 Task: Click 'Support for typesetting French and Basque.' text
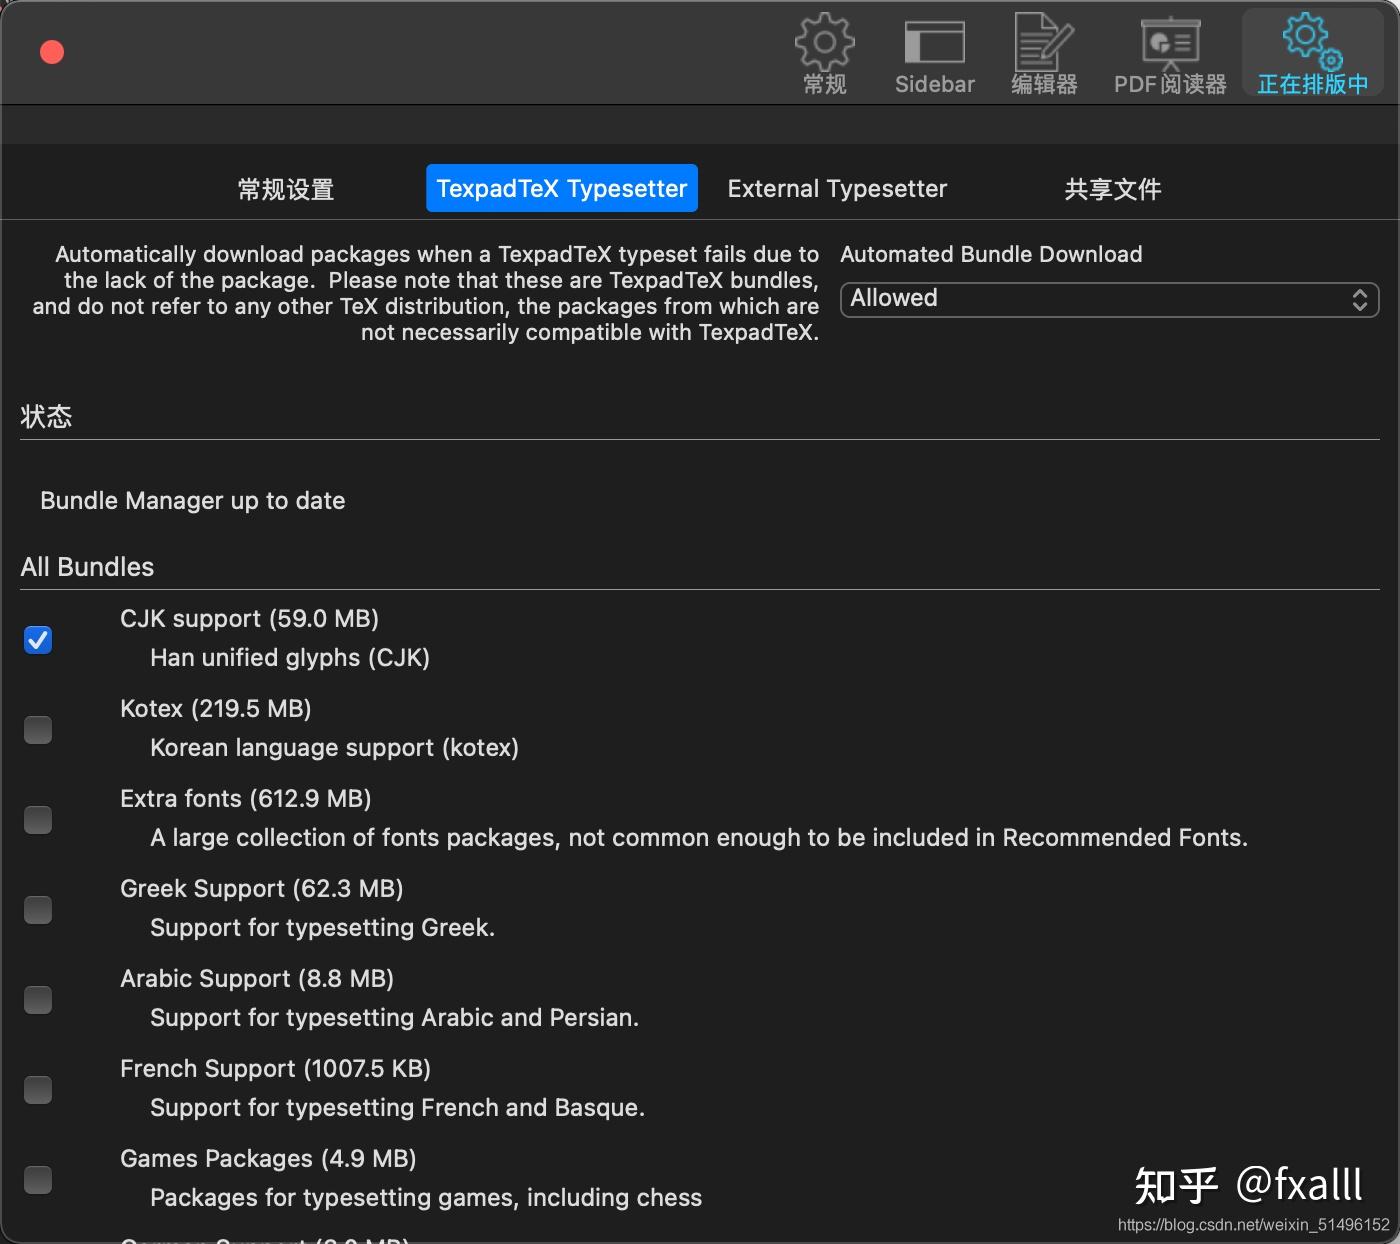coord(397,1108)
